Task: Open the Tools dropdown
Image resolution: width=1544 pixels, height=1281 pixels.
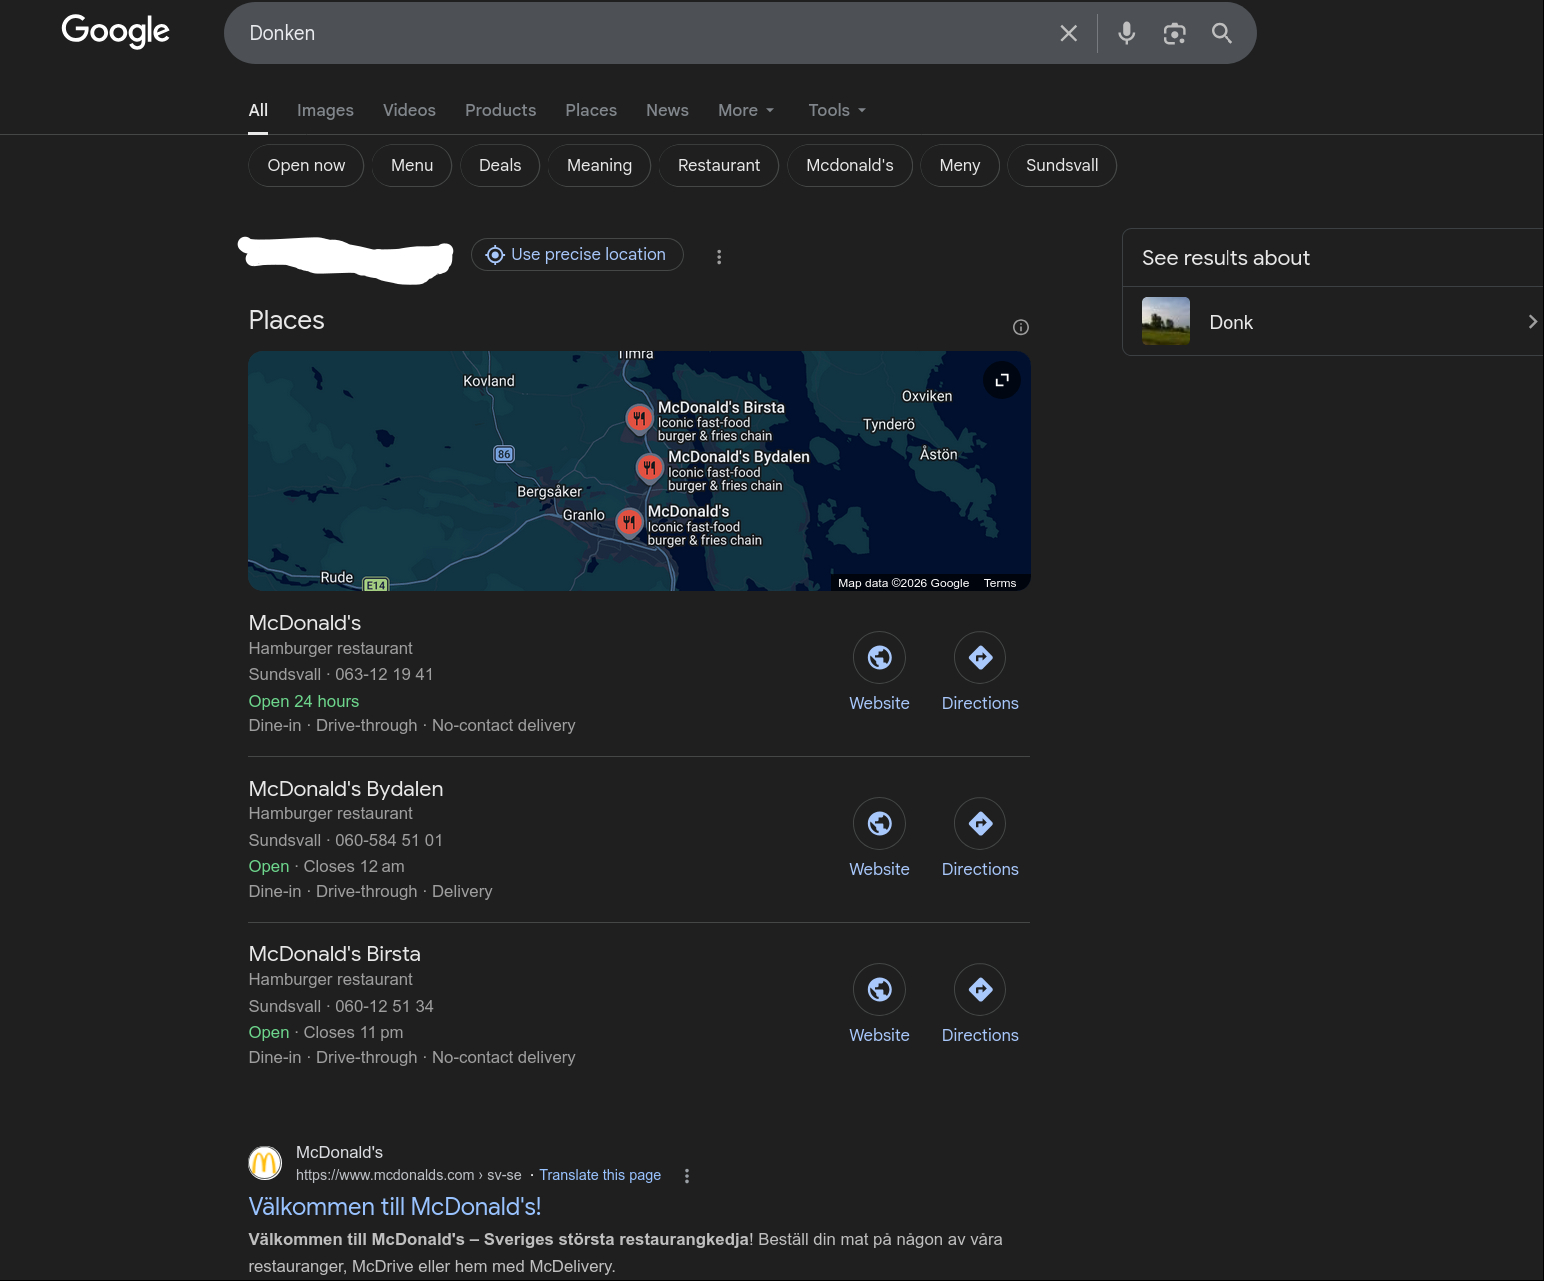Action: [836, 110]
